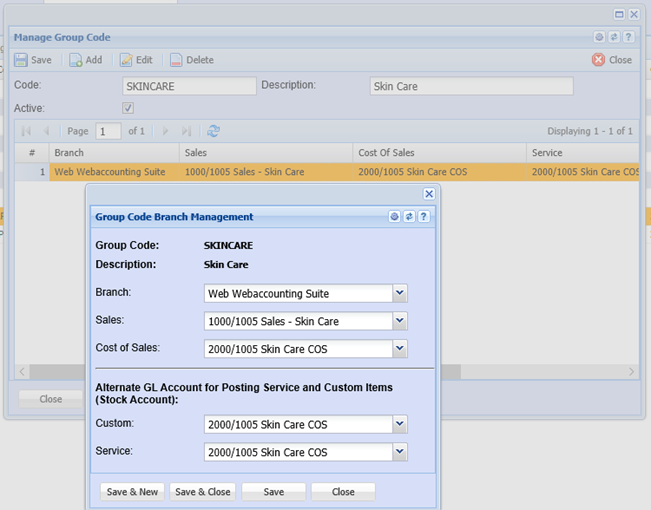Open the Cost of Sales dropdown
Image resolution: width=651 pixels, height=510 pixels.
pyautogui.click(x=399, y=349)
